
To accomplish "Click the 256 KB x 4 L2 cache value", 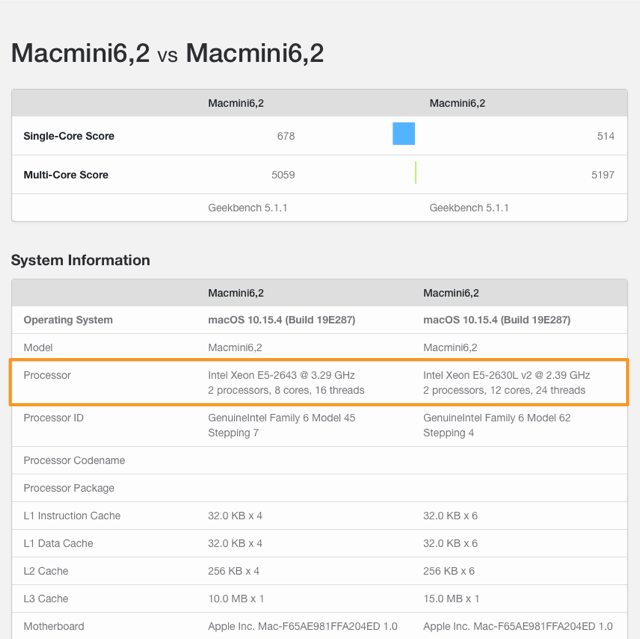I will [x=233, y=571].
